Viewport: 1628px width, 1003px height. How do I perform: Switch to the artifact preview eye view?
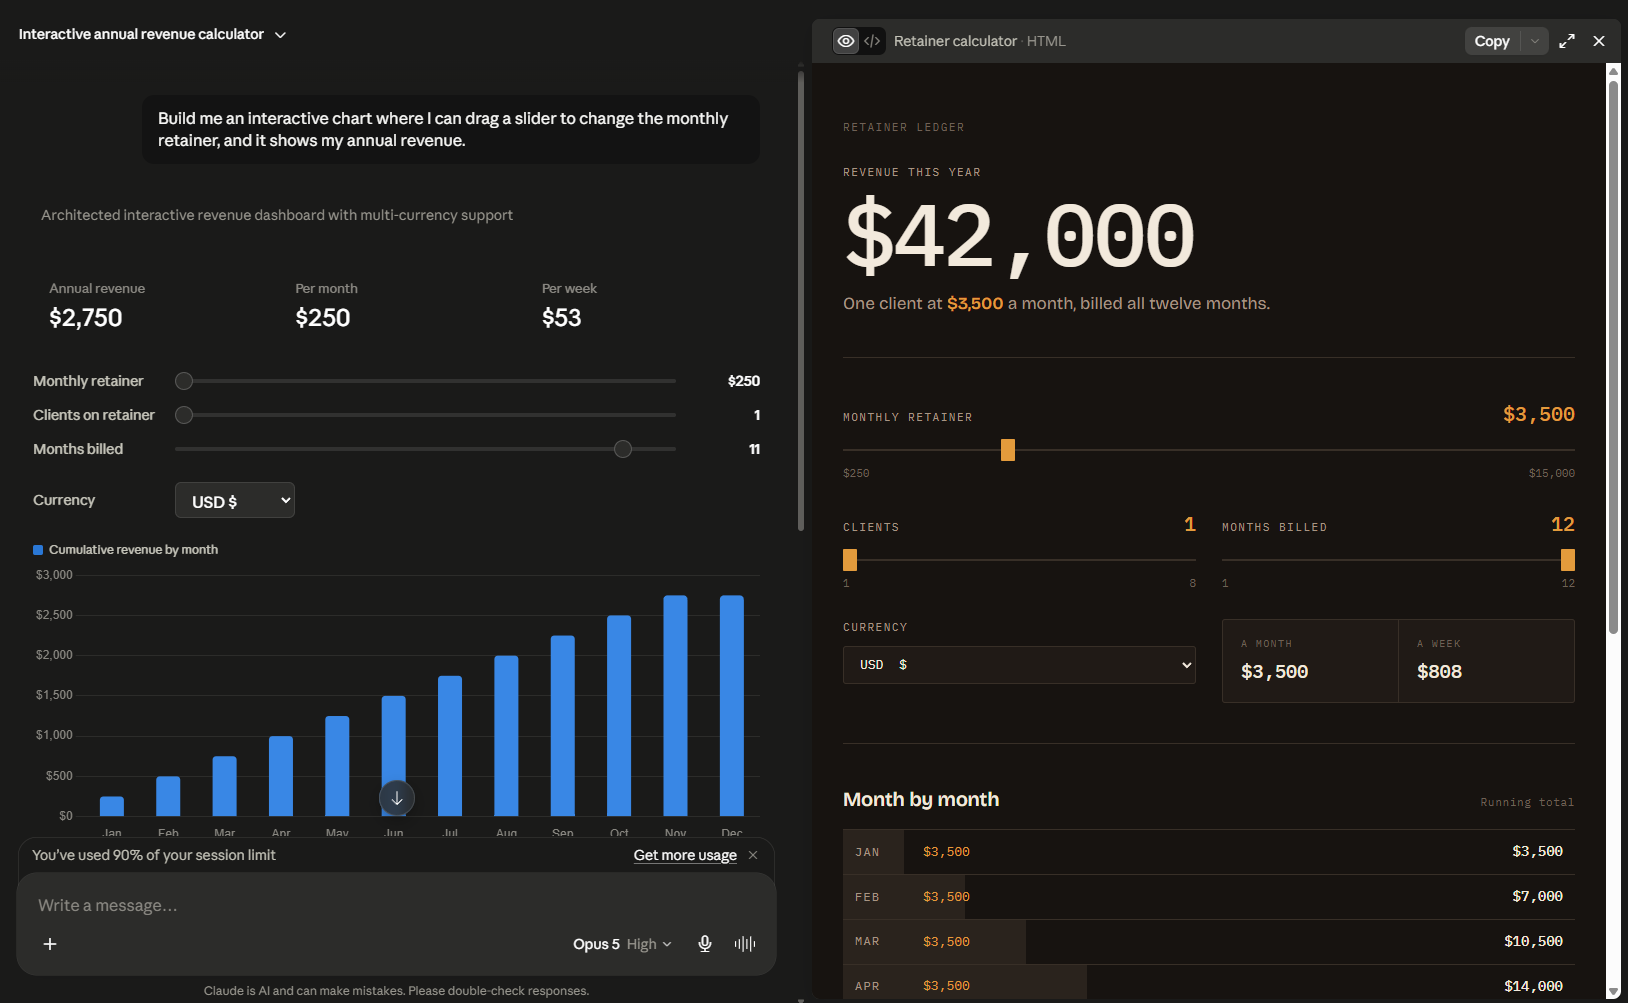(846, 41)
